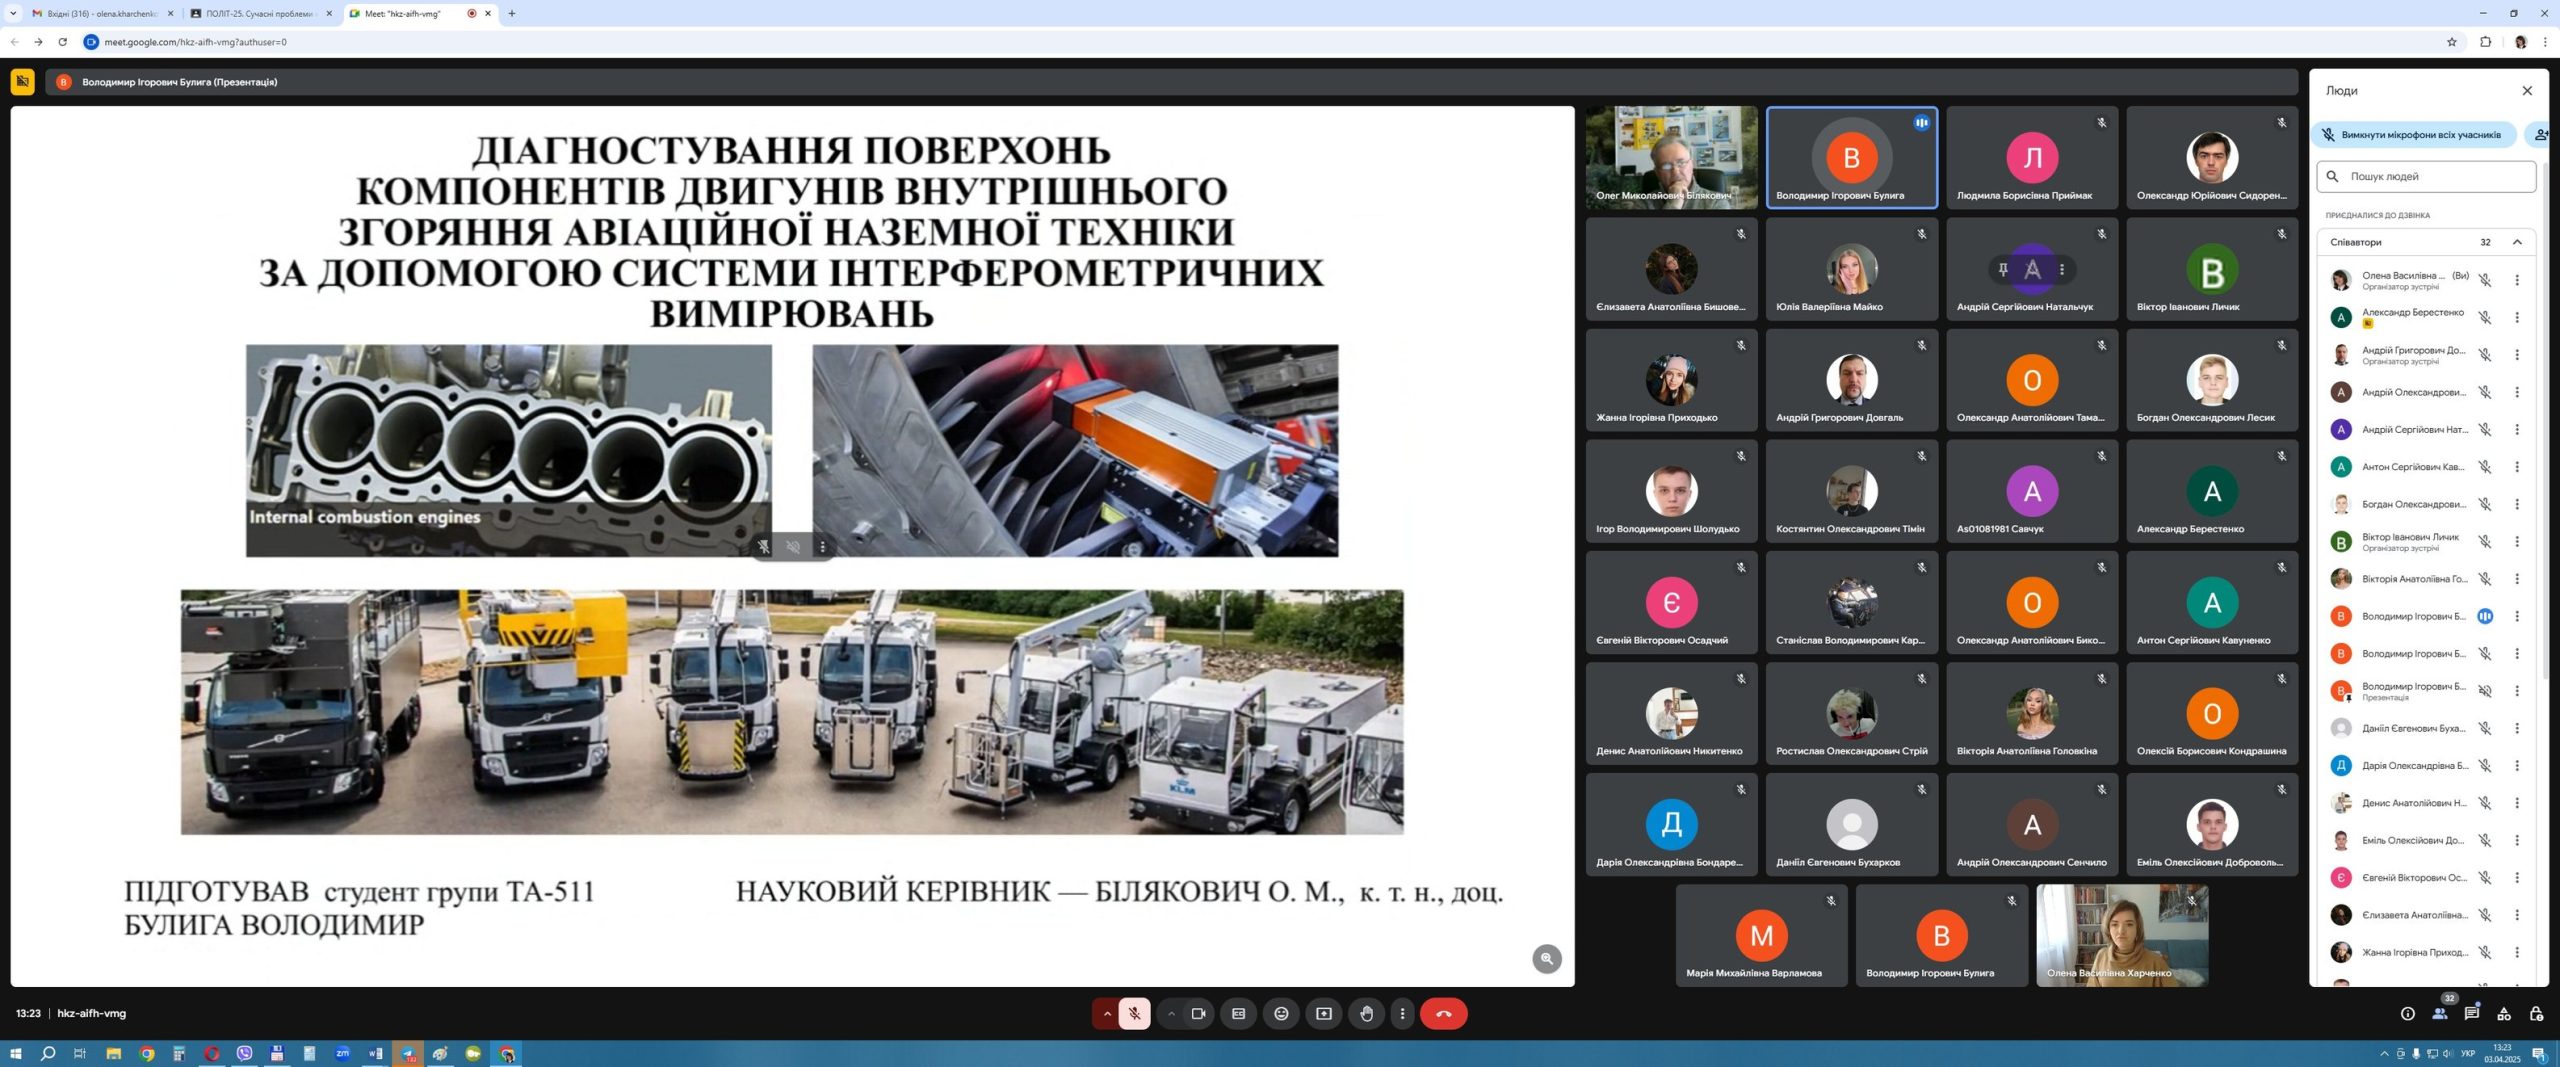
Task: Open Viber from the Windows taskbar
Action: pos(245,1053)
